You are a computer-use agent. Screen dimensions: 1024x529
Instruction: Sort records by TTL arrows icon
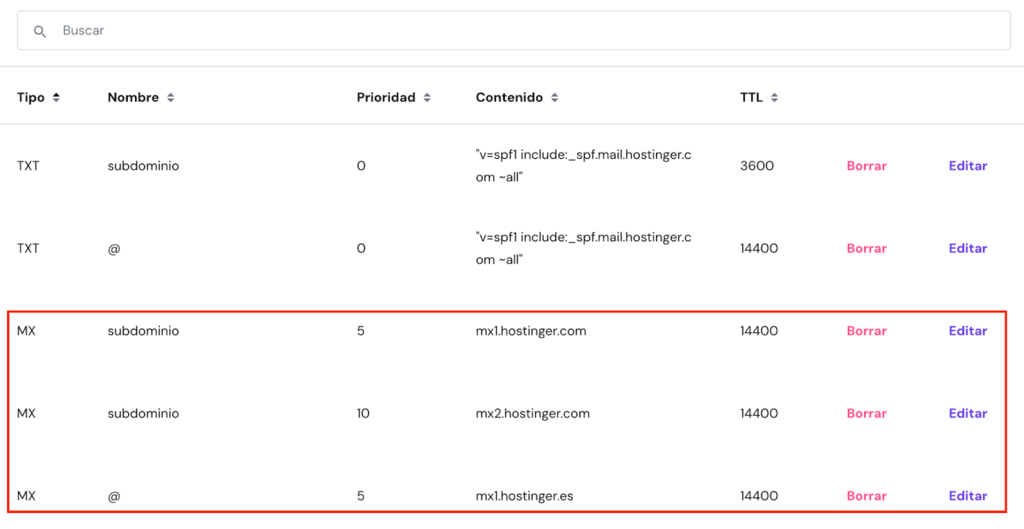pos(775,98)
